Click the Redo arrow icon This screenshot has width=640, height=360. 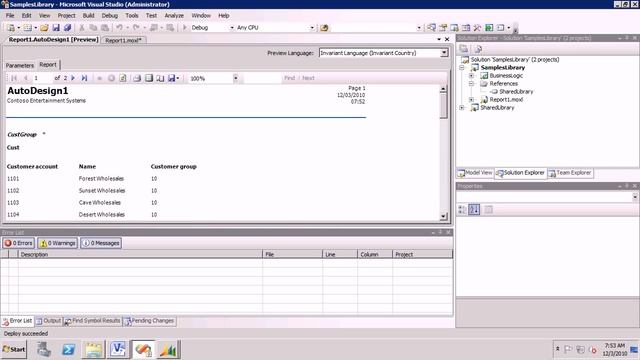(x=136, y=28)
